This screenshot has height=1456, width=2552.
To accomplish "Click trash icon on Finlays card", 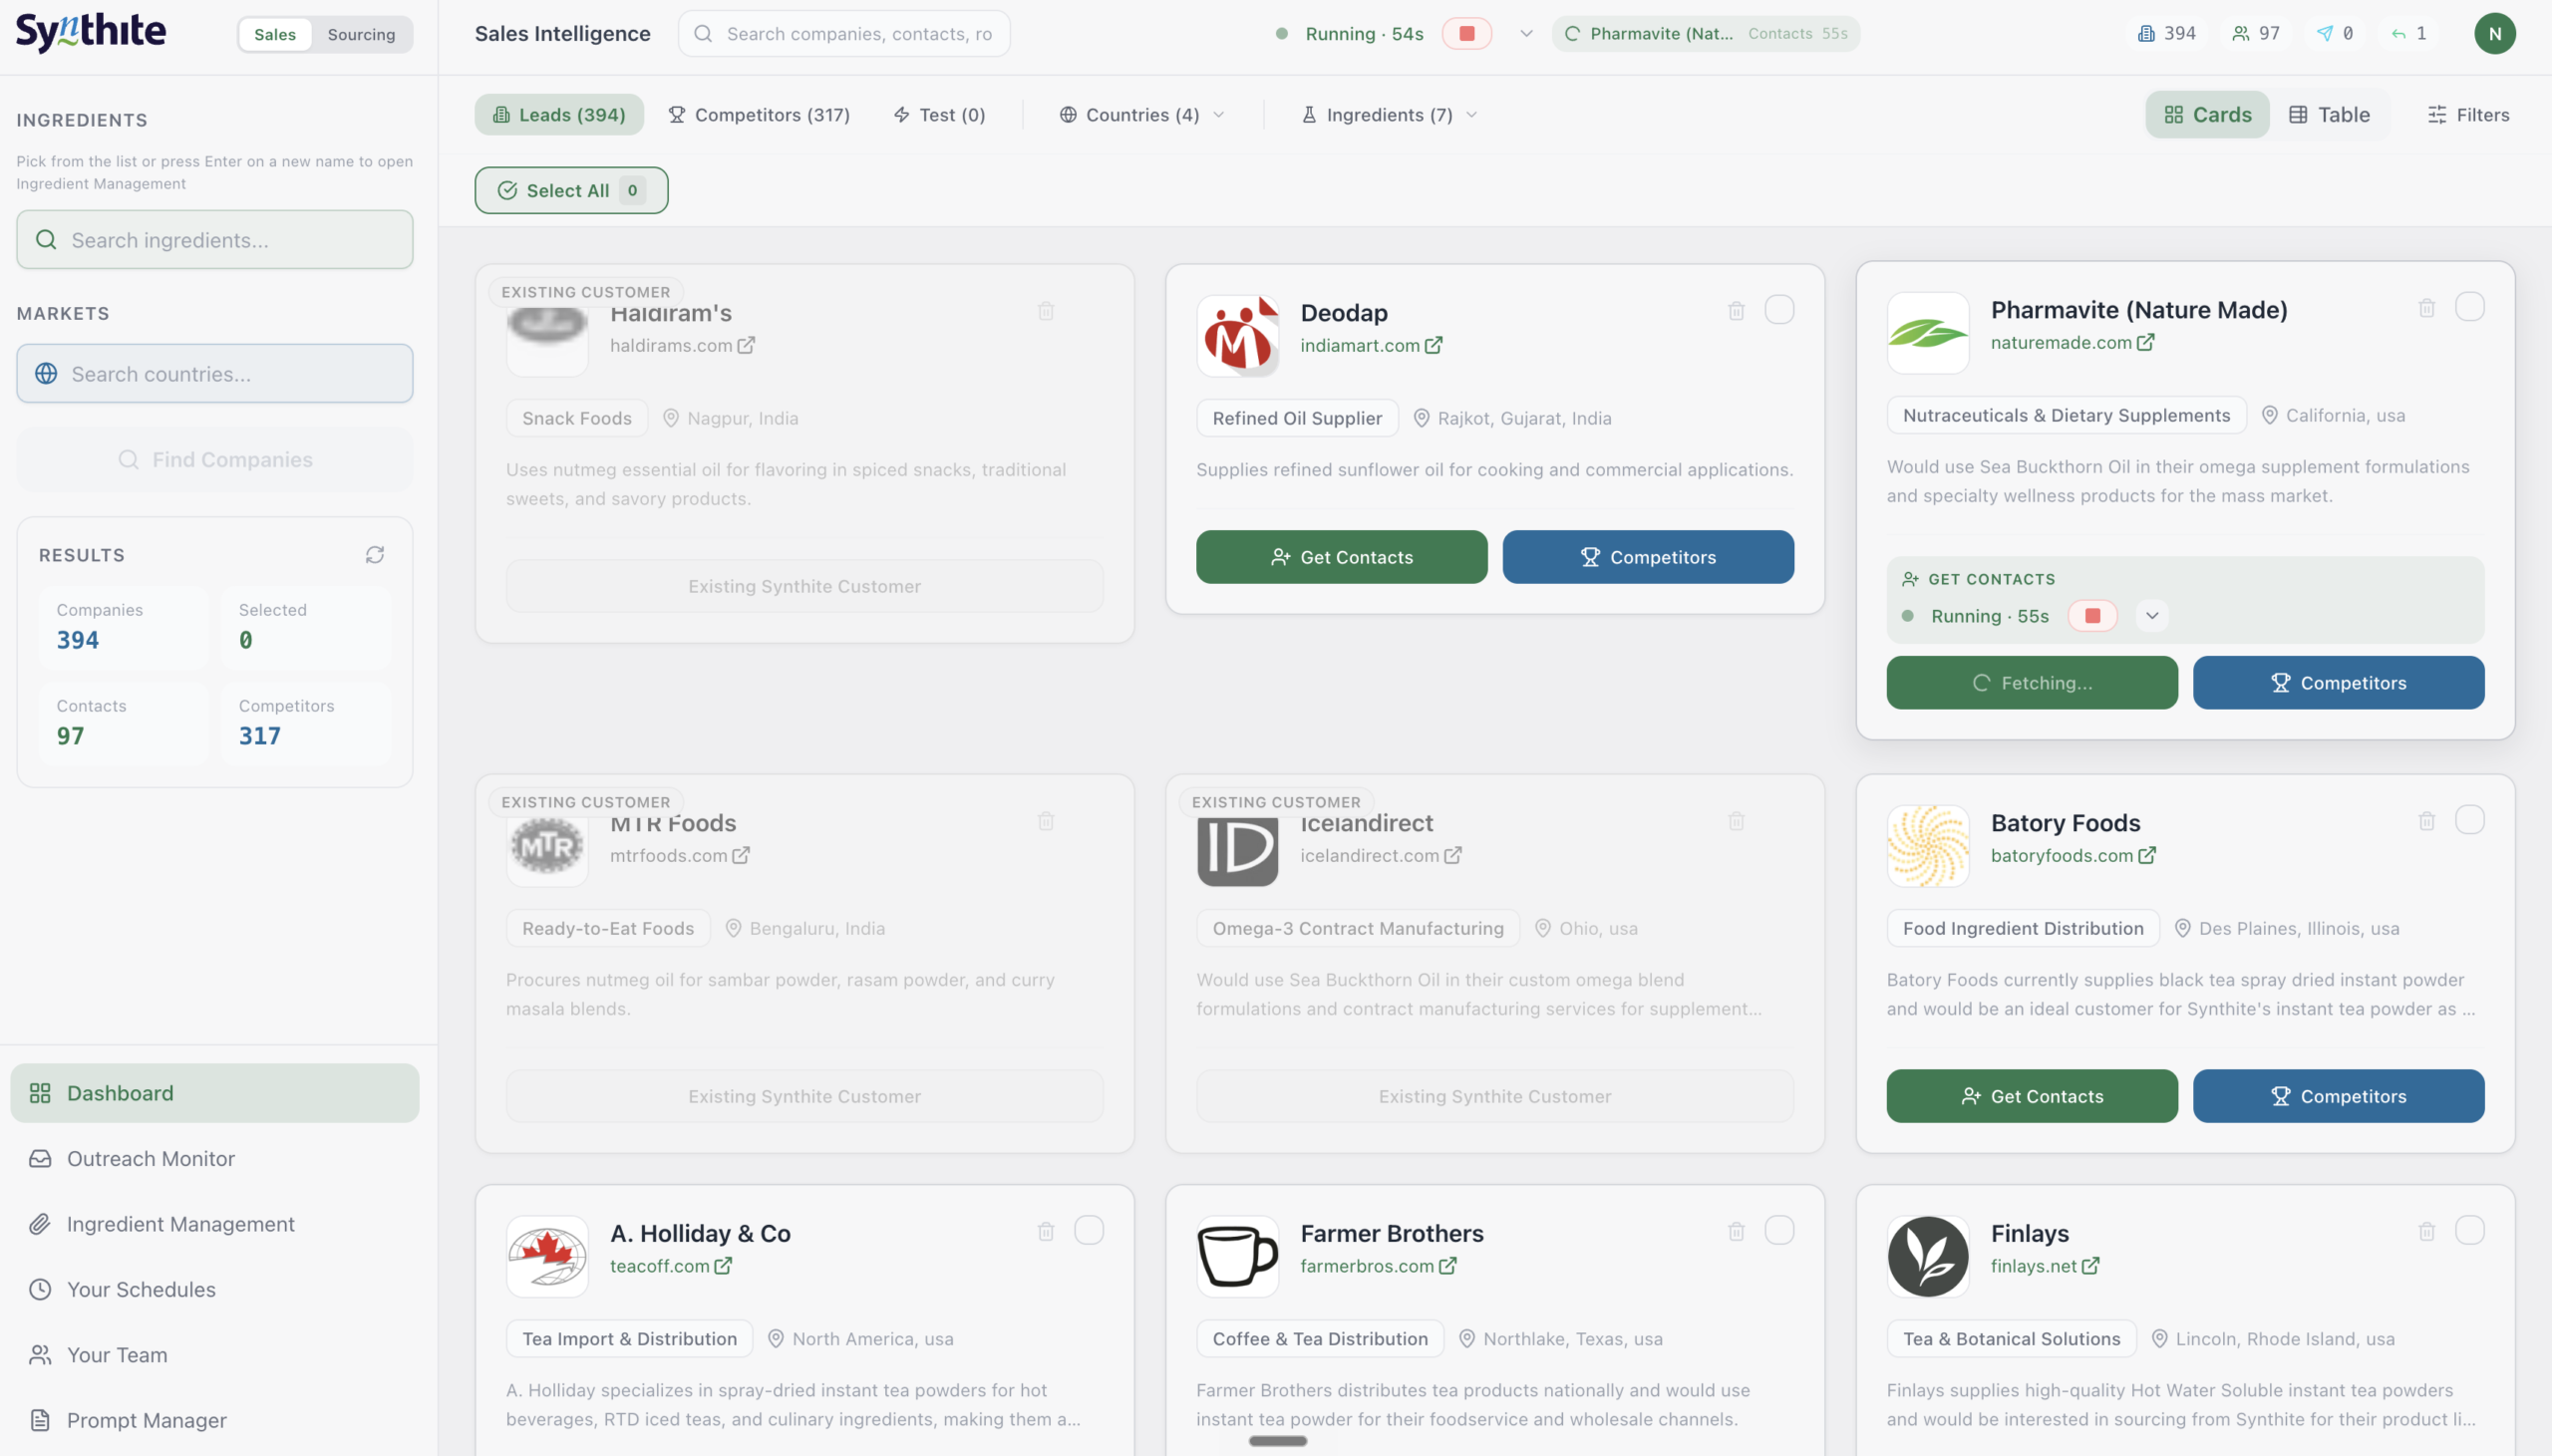I will pos(2427,1231).
